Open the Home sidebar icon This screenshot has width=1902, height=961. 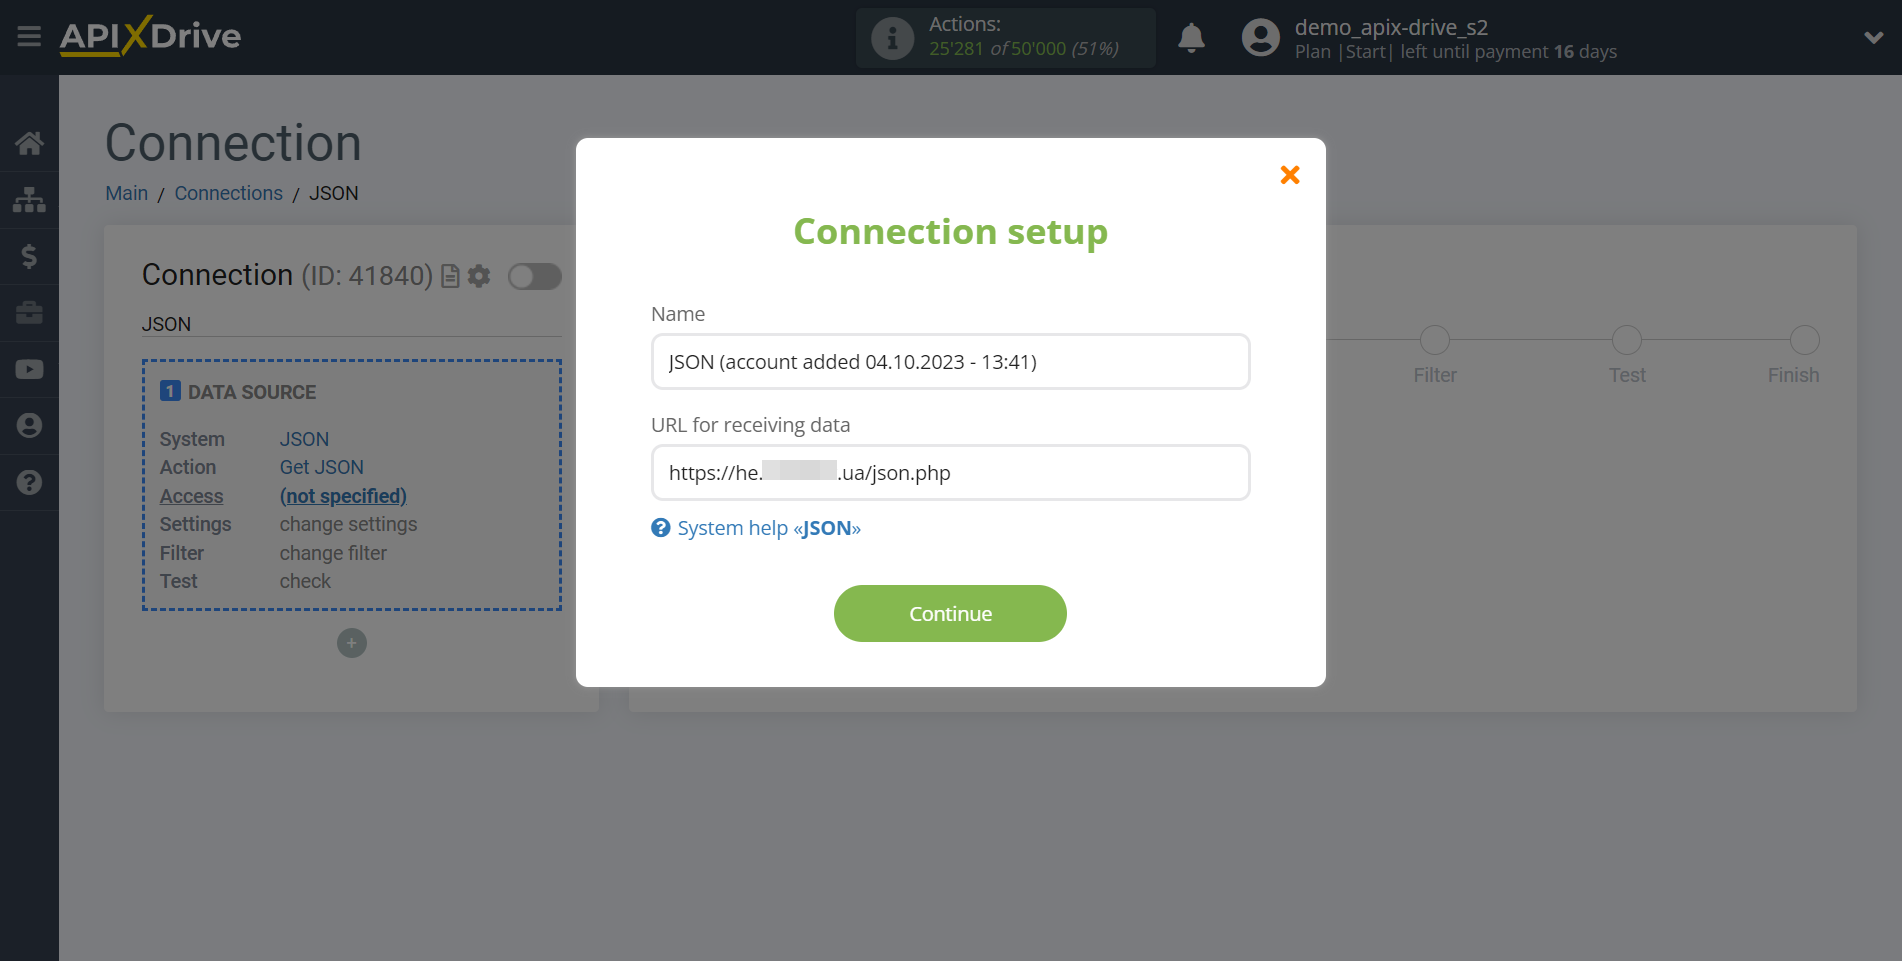click(29, 143)
